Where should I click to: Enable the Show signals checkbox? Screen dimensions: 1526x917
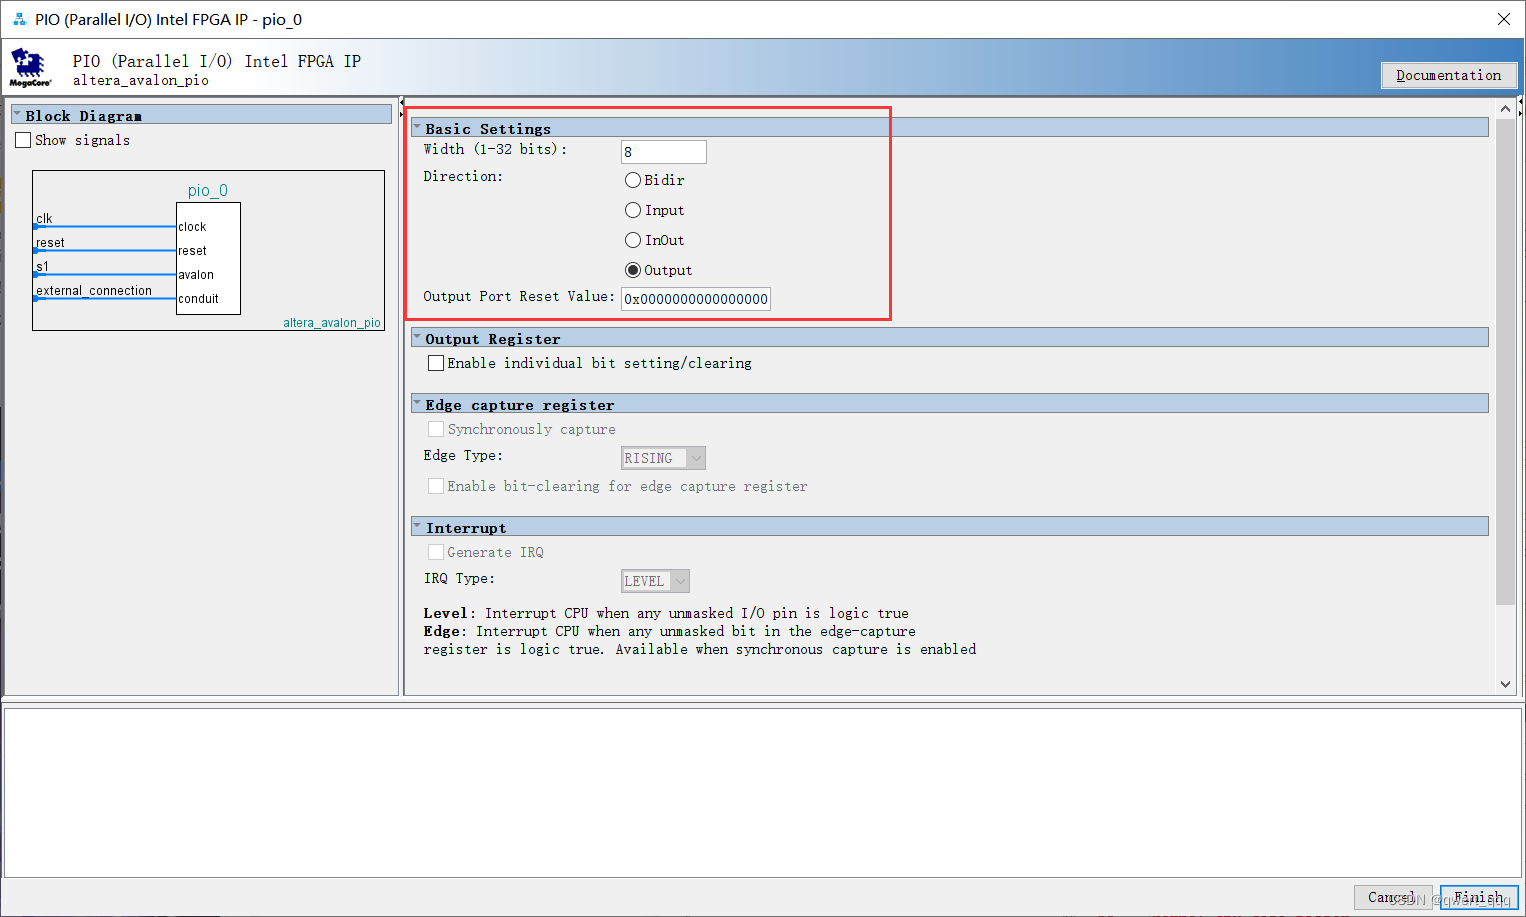tap(23, 140)
